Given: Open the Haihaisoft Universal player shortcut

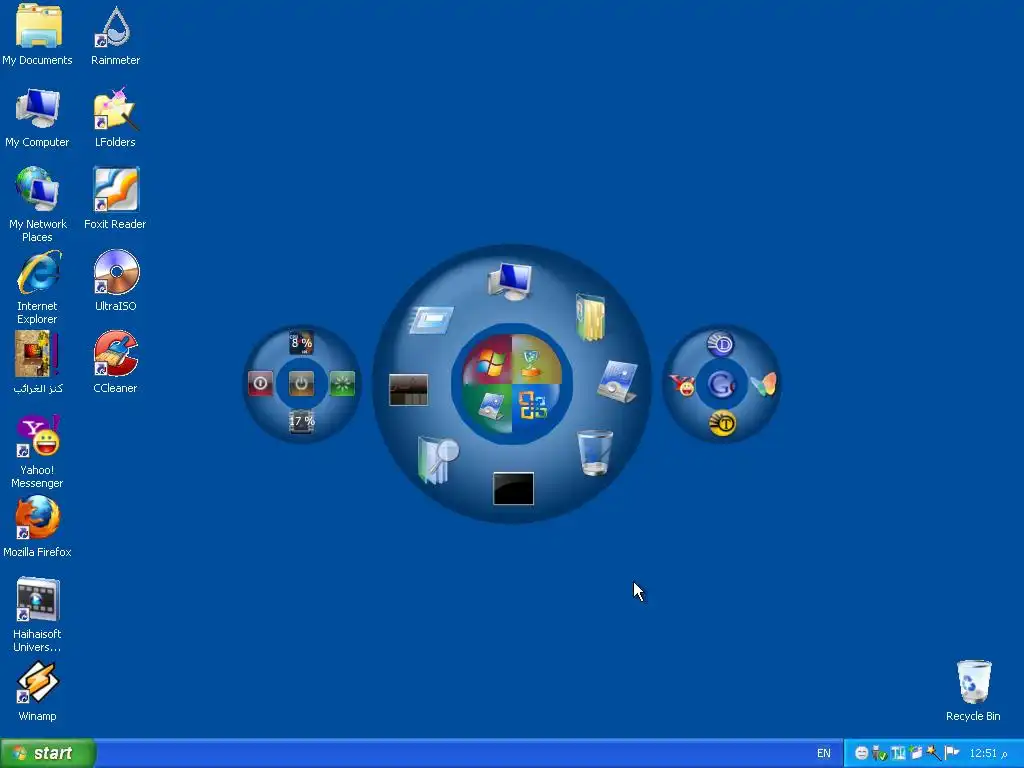Looking at the screenshot, I should (37, 615).
